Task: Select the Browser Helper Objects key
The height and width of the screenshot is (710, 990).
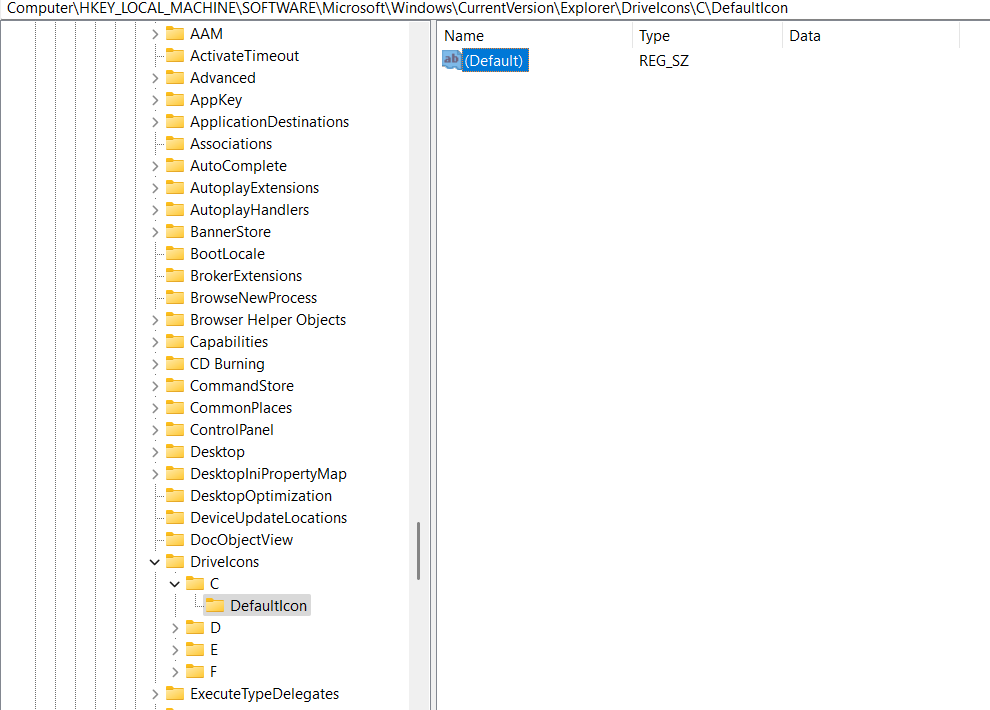Action: pos(268,320)
